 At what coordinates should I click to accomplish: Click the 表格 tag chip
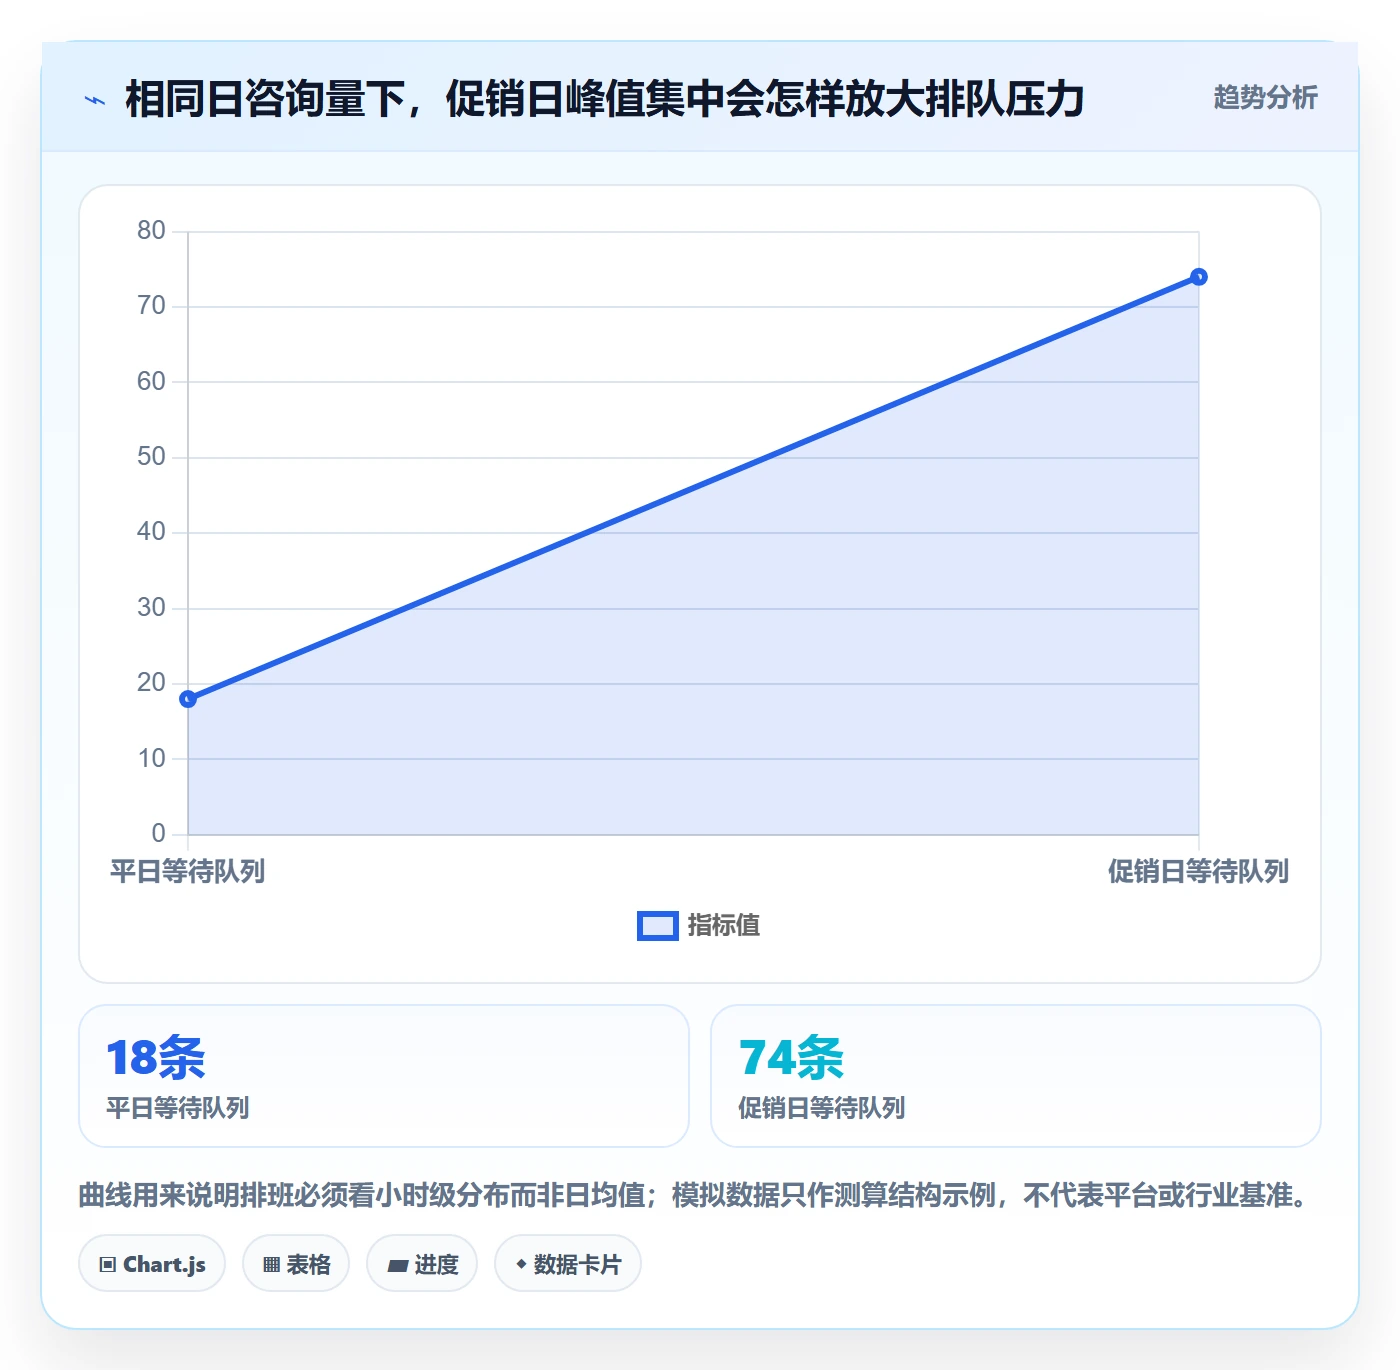click(296, 1264)
